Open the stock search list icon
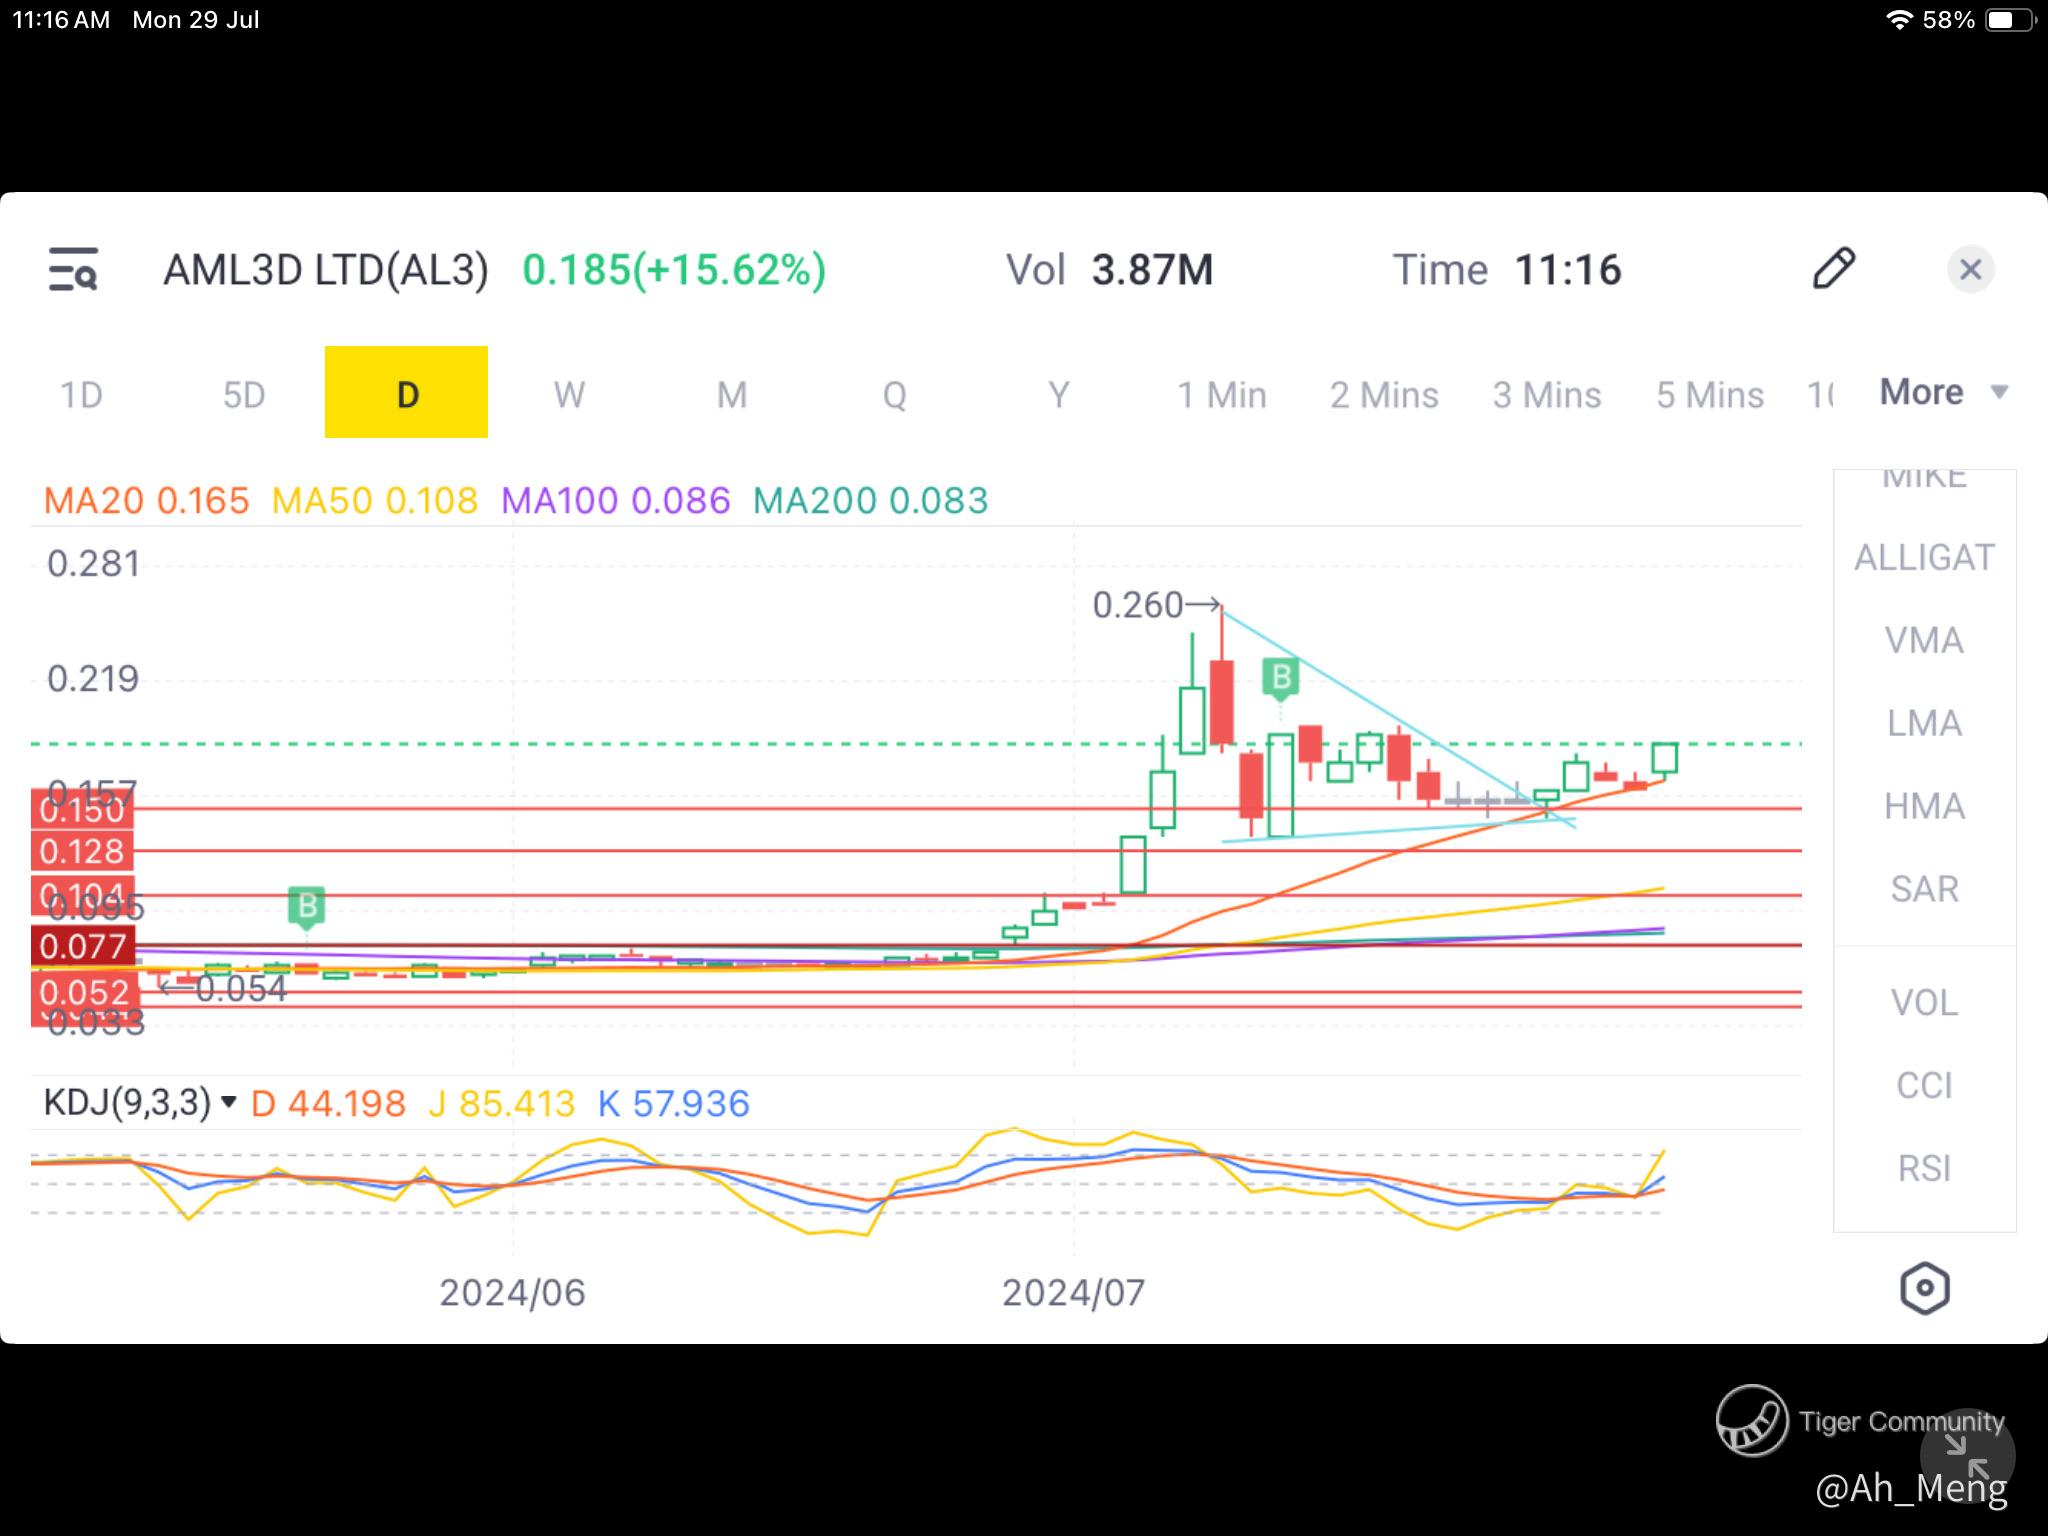The height and width of the screenshot is (1536, 2048). click(73, 270)
